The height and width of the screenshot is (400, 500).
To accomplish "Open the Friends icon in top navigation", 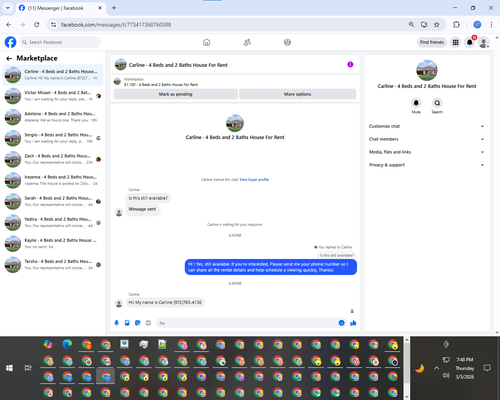I will 247,42.
